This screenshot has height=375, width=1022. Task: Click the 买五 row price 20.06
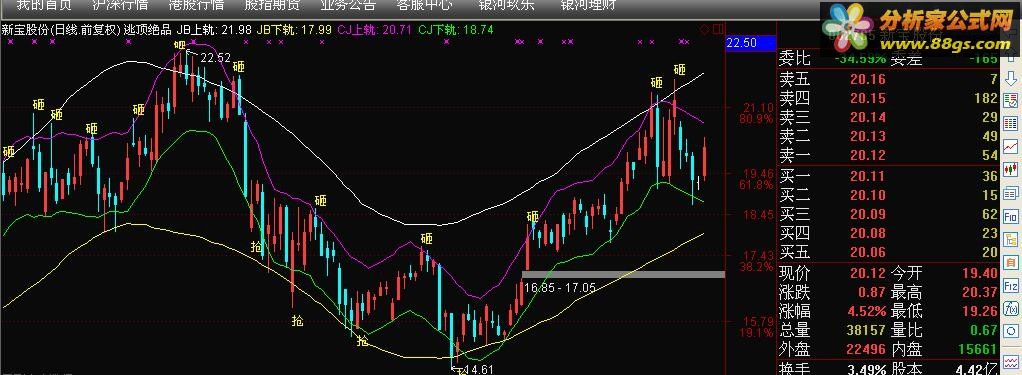tap(868, 252)
